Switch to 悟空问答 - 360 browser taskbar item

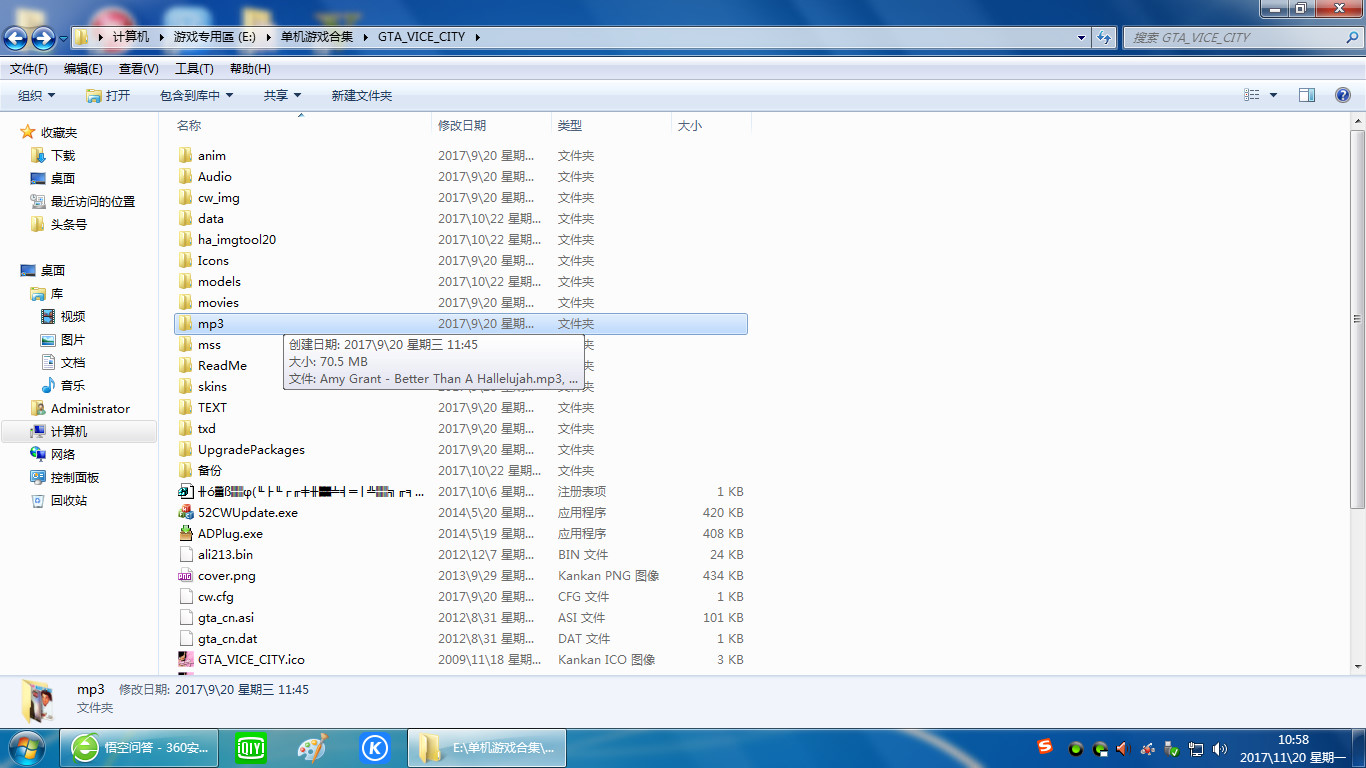click(141, 748)
